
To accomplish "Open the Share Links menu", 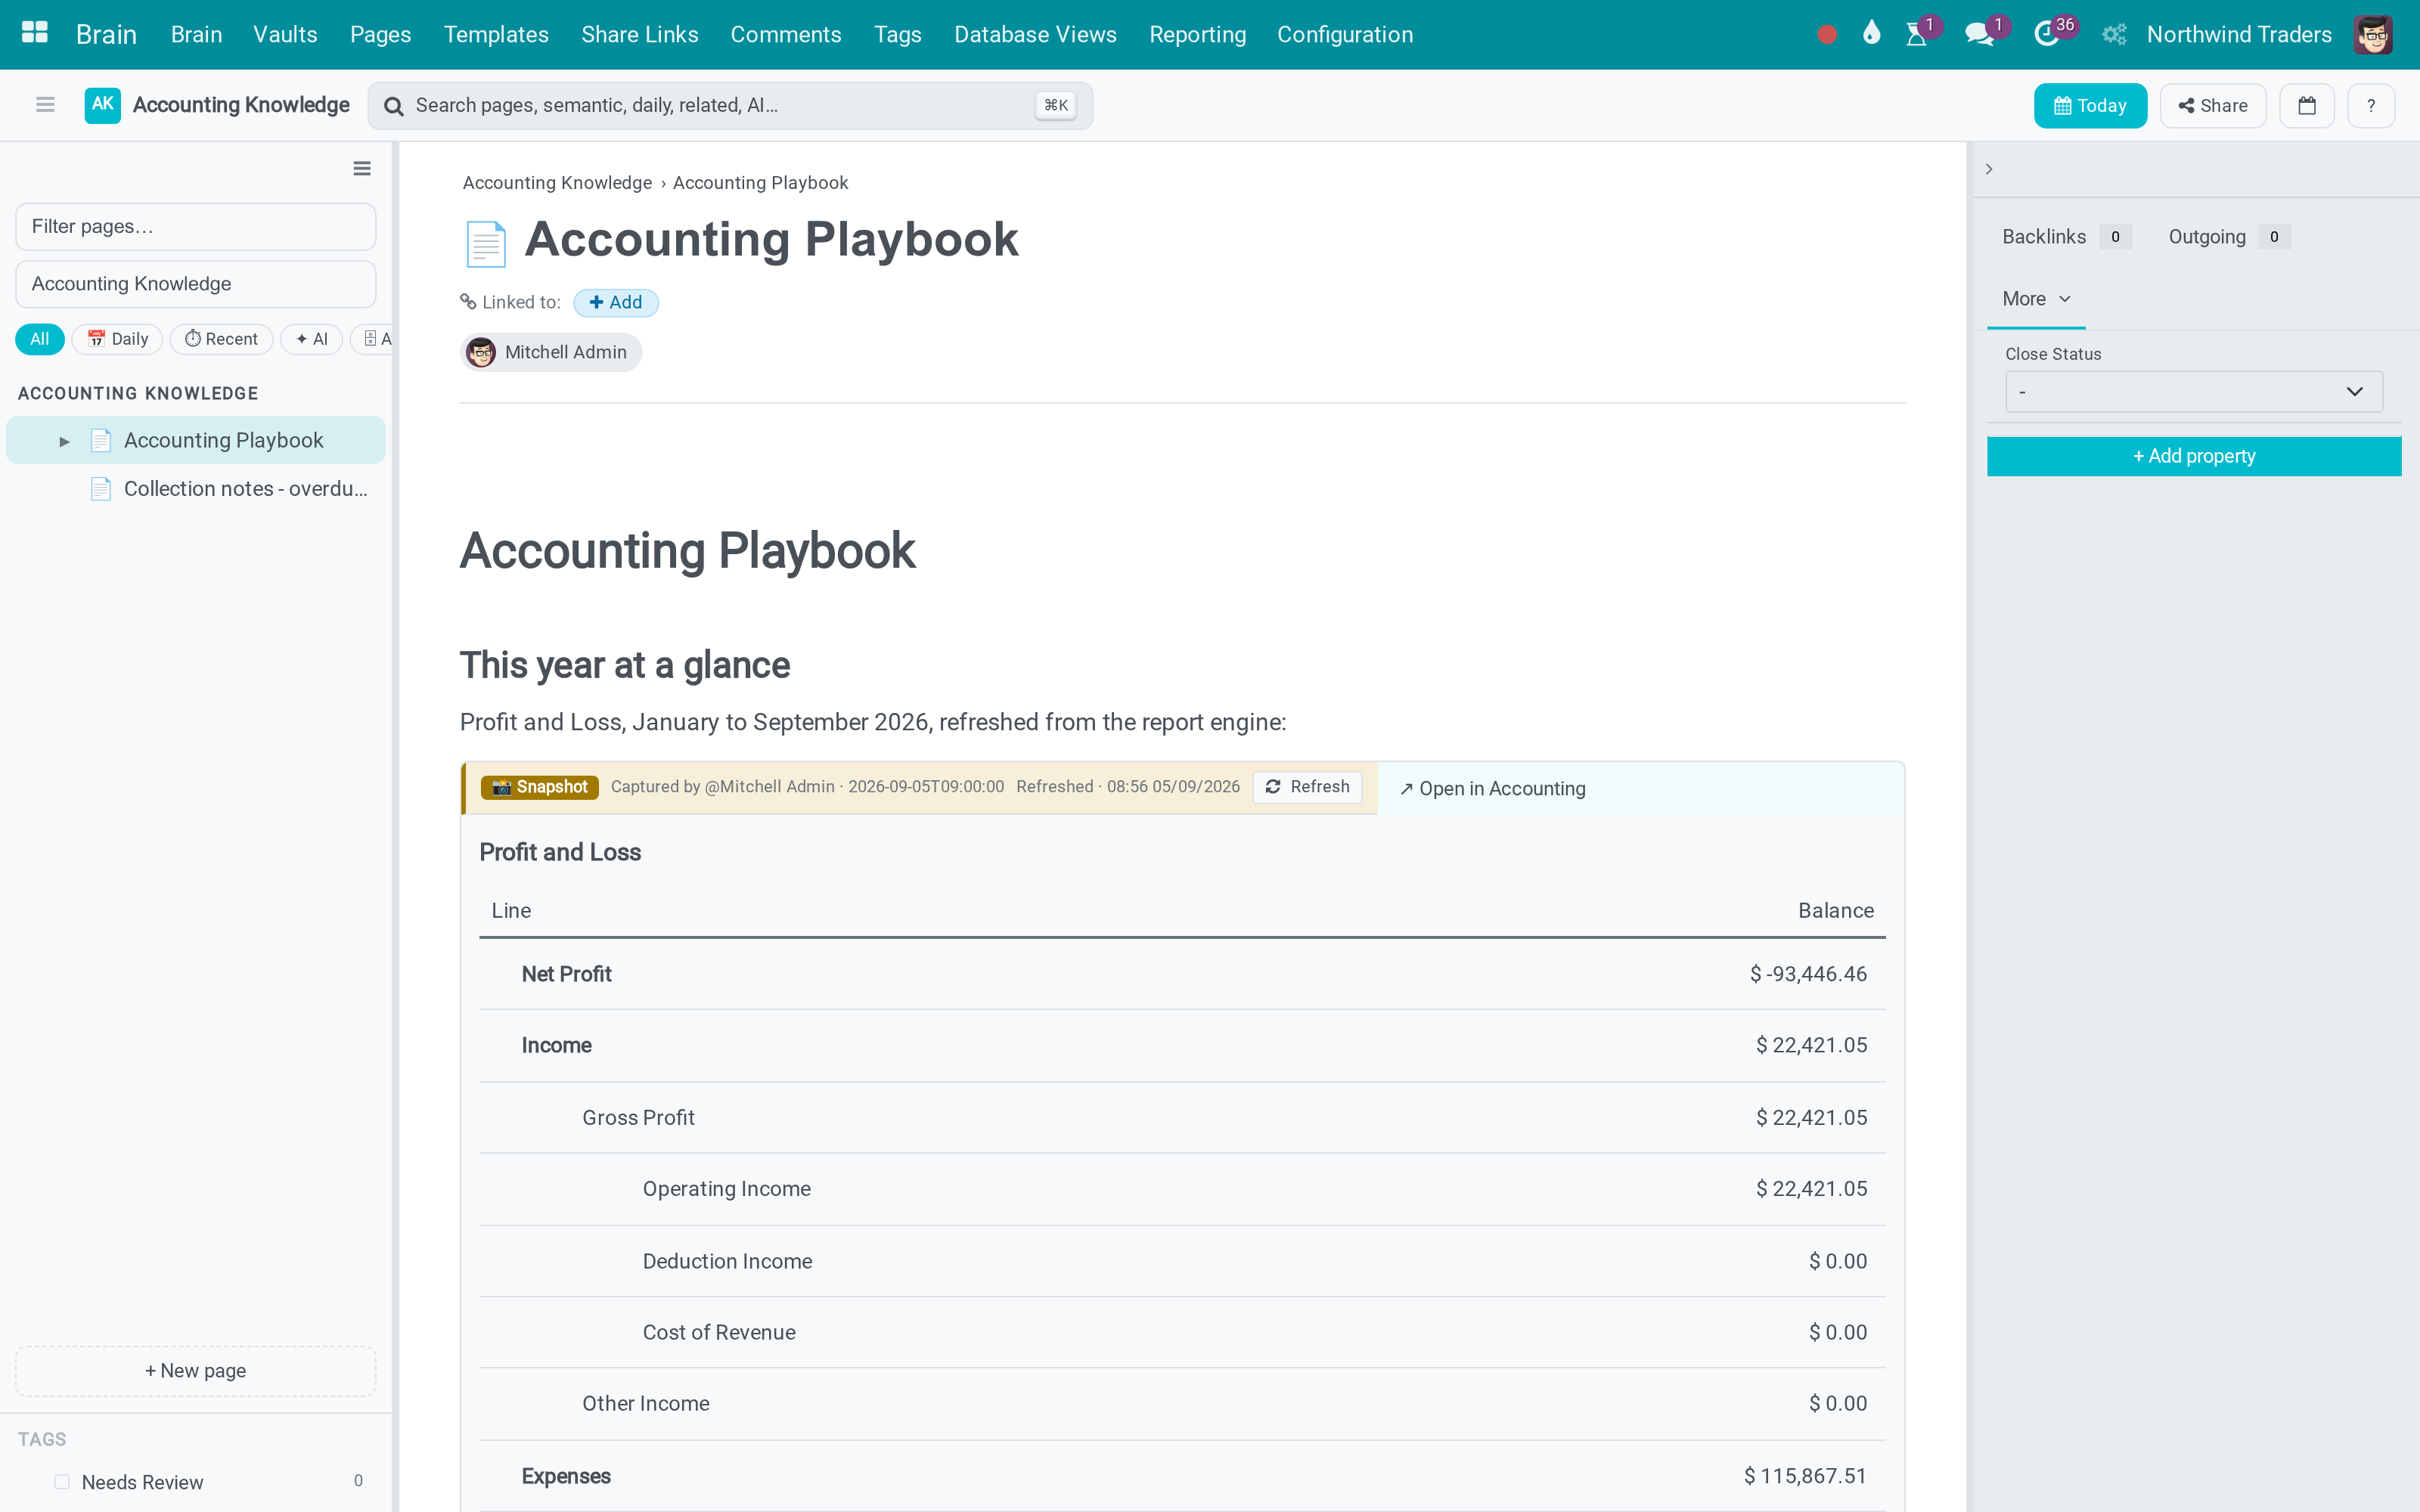I will (639, 34).
